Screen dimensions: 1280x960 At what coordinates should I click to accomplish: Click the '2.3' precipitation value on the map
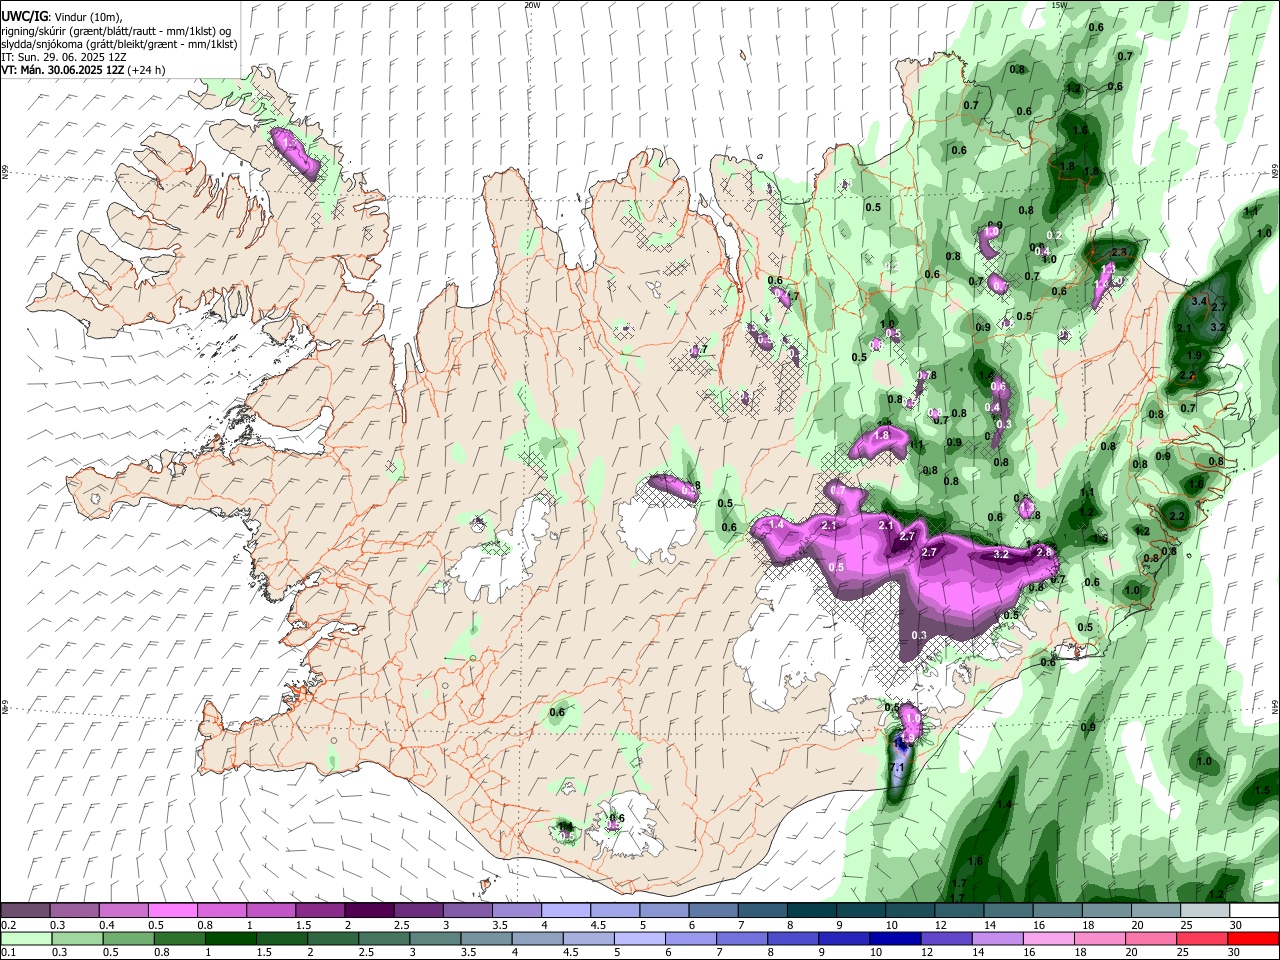pos(1118,253)
